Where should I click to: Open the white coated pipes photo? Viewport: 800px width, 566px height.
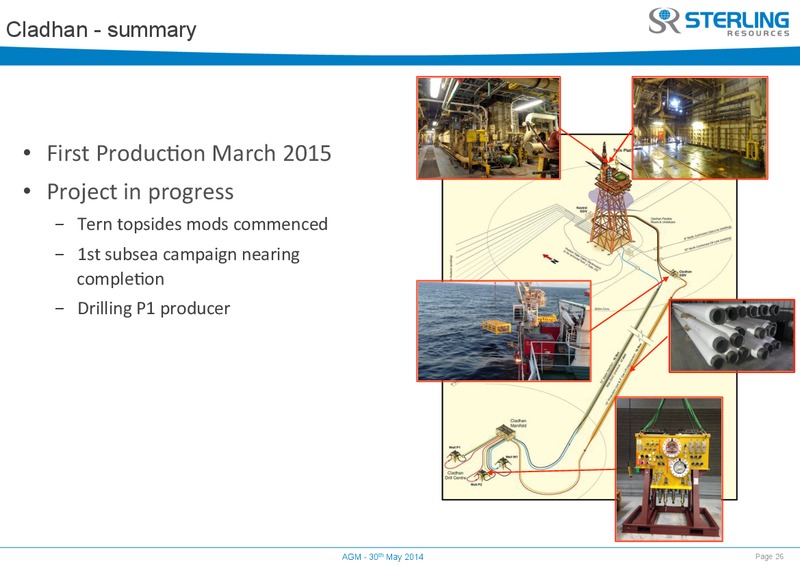tap(732, 335)
